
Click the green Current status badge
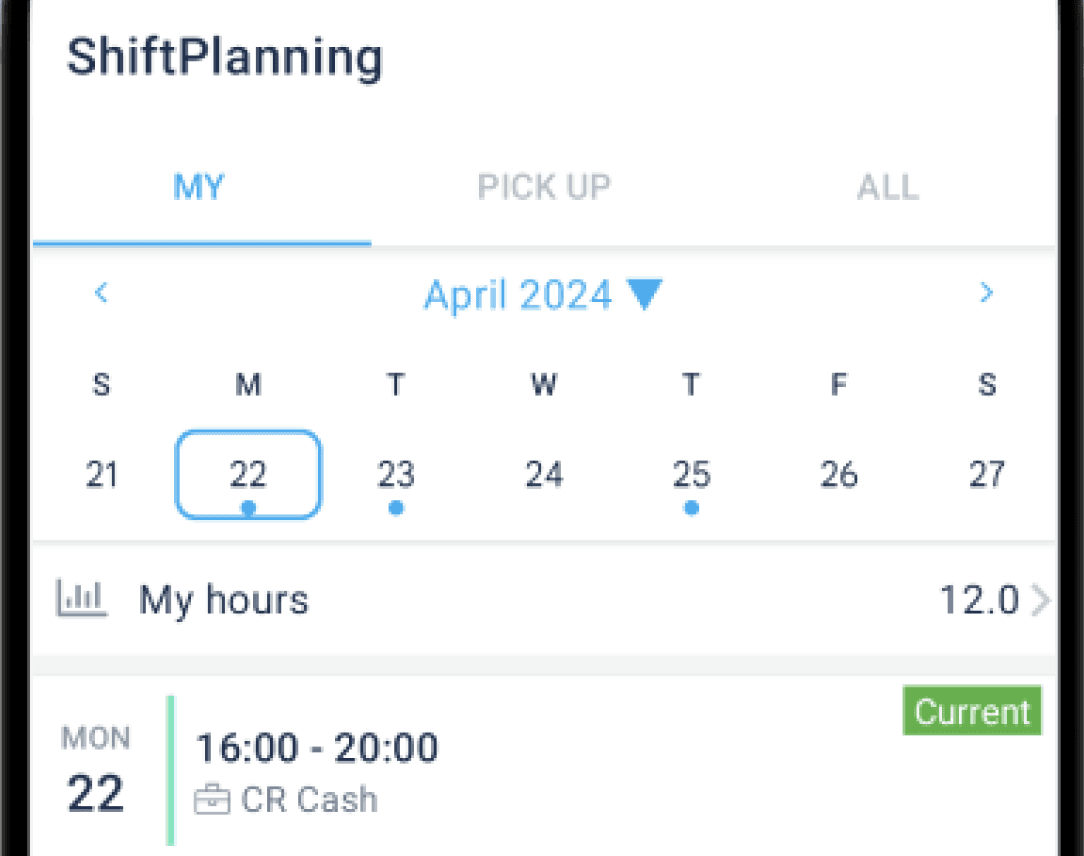click(x=972, y=711)
